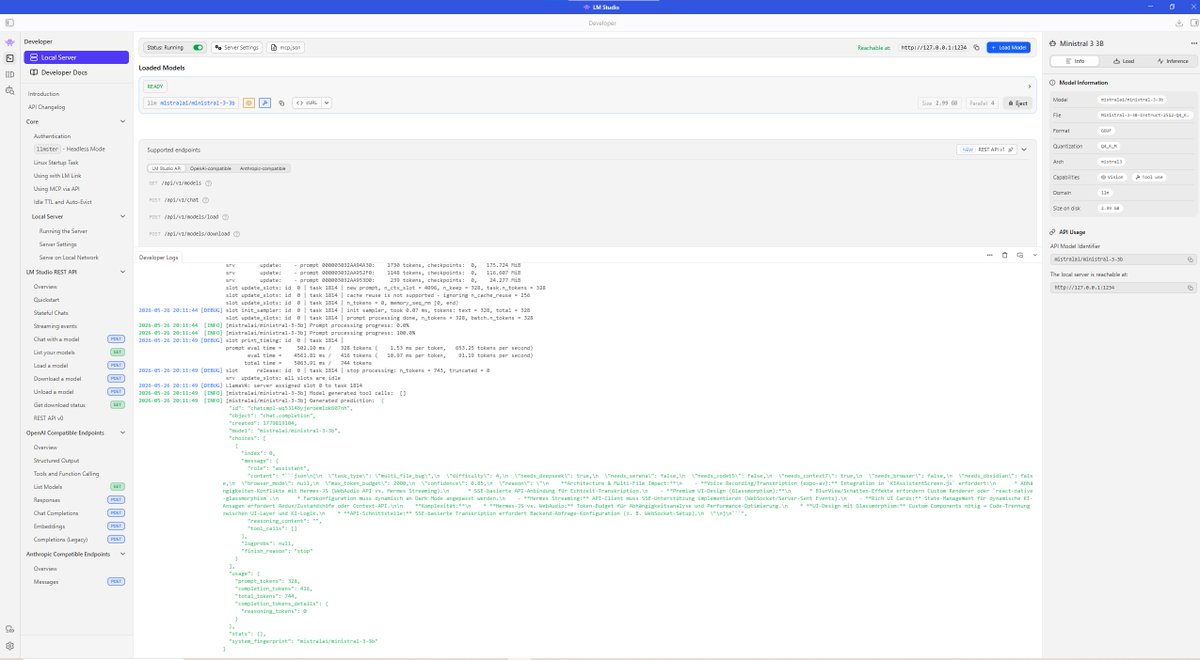This screenshot has width=1200, height=660.
Task: Click the orange model settings icon
Action: (x=248, y=102)
